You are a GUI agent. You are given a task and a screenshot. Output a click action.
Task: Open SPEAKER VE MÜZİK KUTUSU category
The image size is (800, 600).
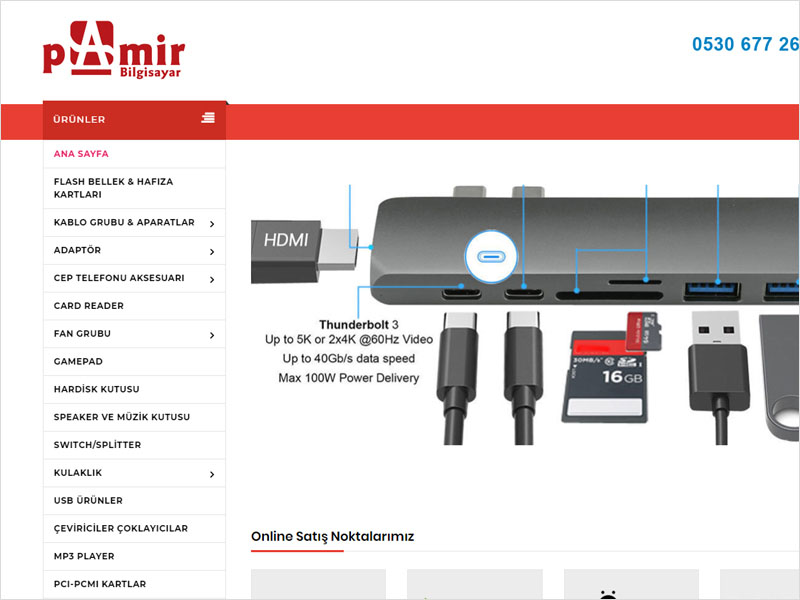[122, 417]
